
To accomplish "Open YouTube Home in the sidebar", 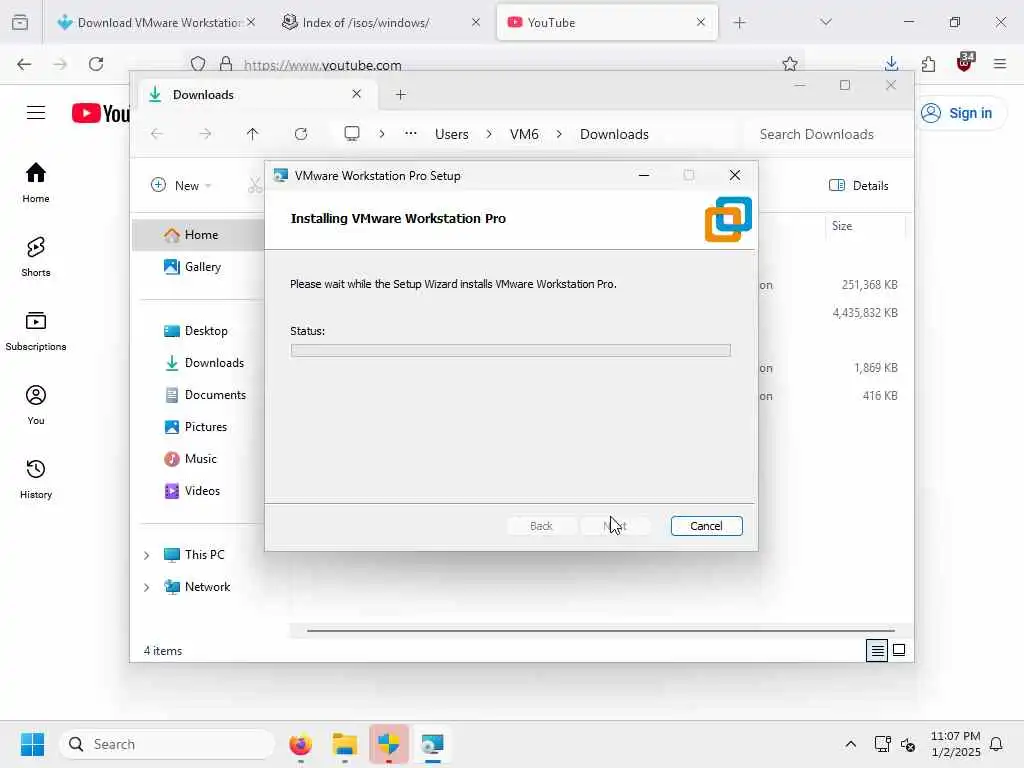I will pyautogui.click(x=36, y=183).
